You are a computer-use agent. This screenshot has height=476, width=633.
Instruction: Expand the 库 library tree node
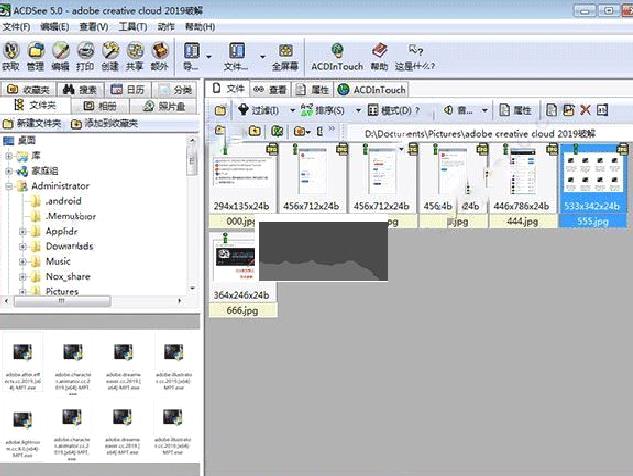click(8, 156)
